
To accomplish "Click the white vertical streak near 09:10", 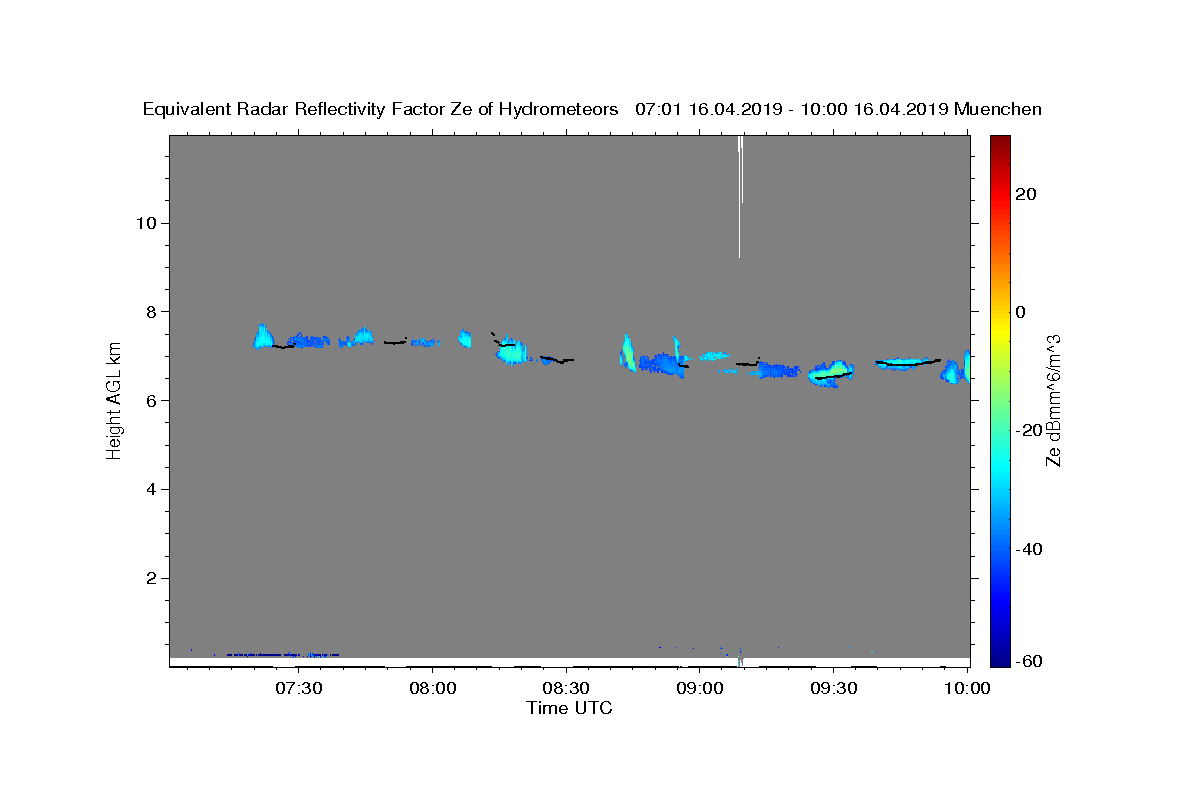I will (x=740, y=196).
